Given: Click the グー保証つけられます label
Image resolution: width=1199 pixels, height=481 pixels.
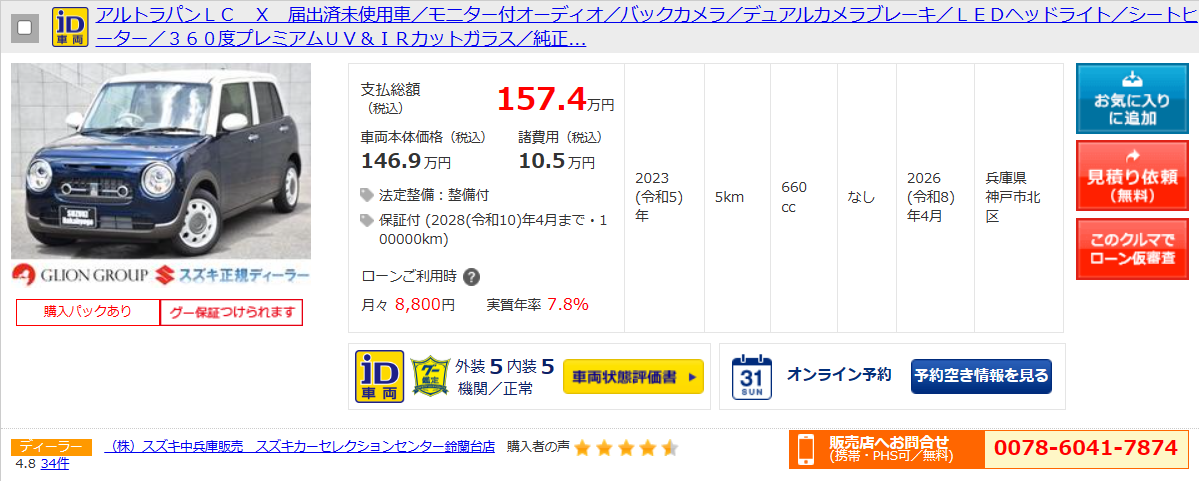Looking at the screenshot, I should point(232,312).
